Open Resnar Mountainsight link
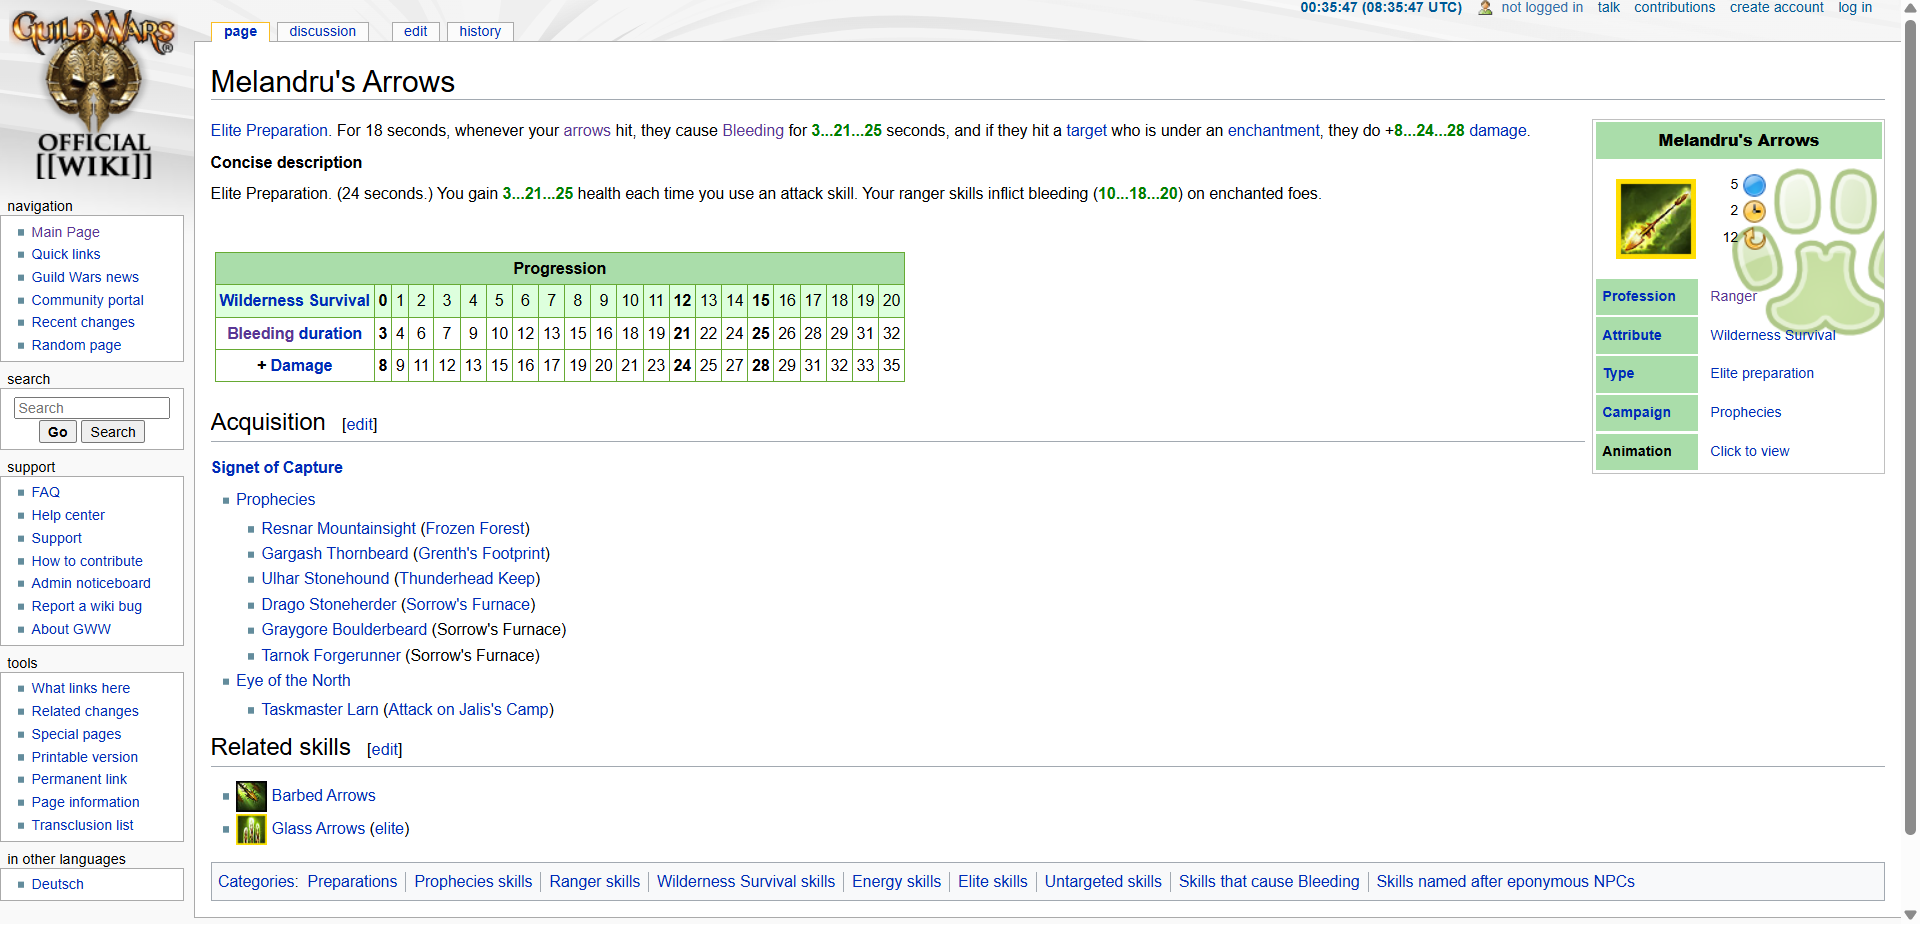The height and width of the screenshot is (925, 1920). (x=339, y=528)
